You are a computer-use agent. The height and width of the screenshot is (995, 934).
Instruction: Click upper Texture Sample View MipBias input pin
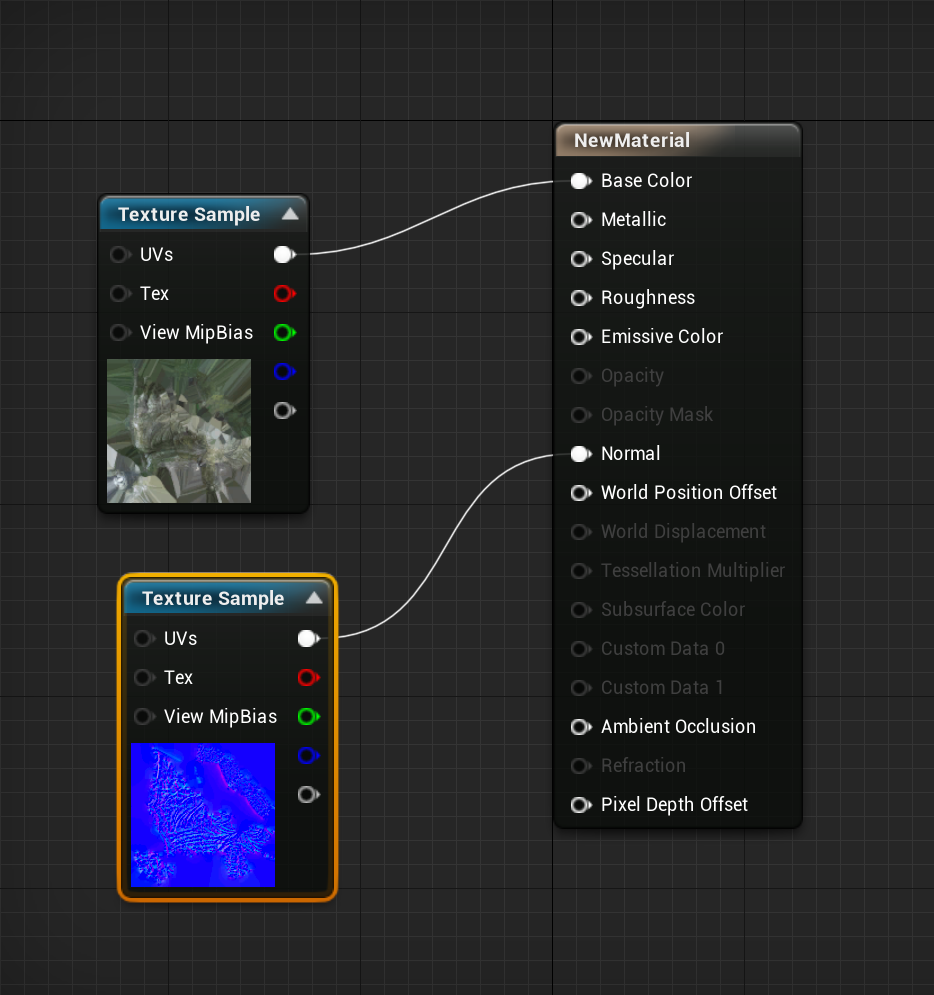pos(120,333)
